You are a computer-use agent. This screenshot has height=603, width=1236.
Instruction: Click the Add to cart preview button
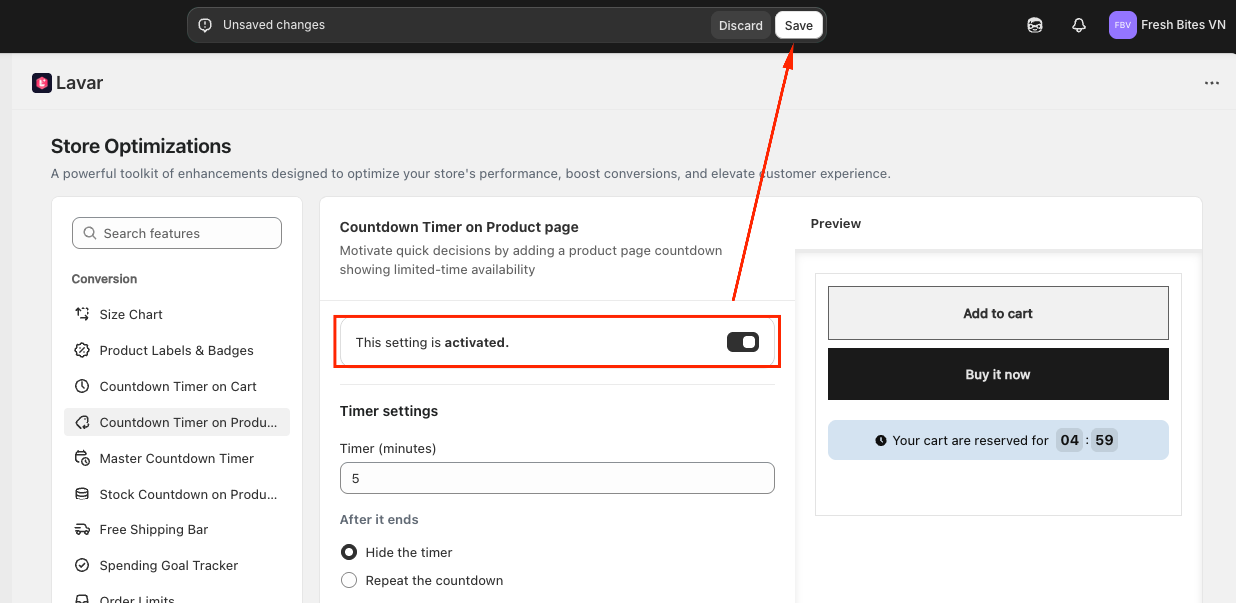pyautogui.click(x=998, y=313)
